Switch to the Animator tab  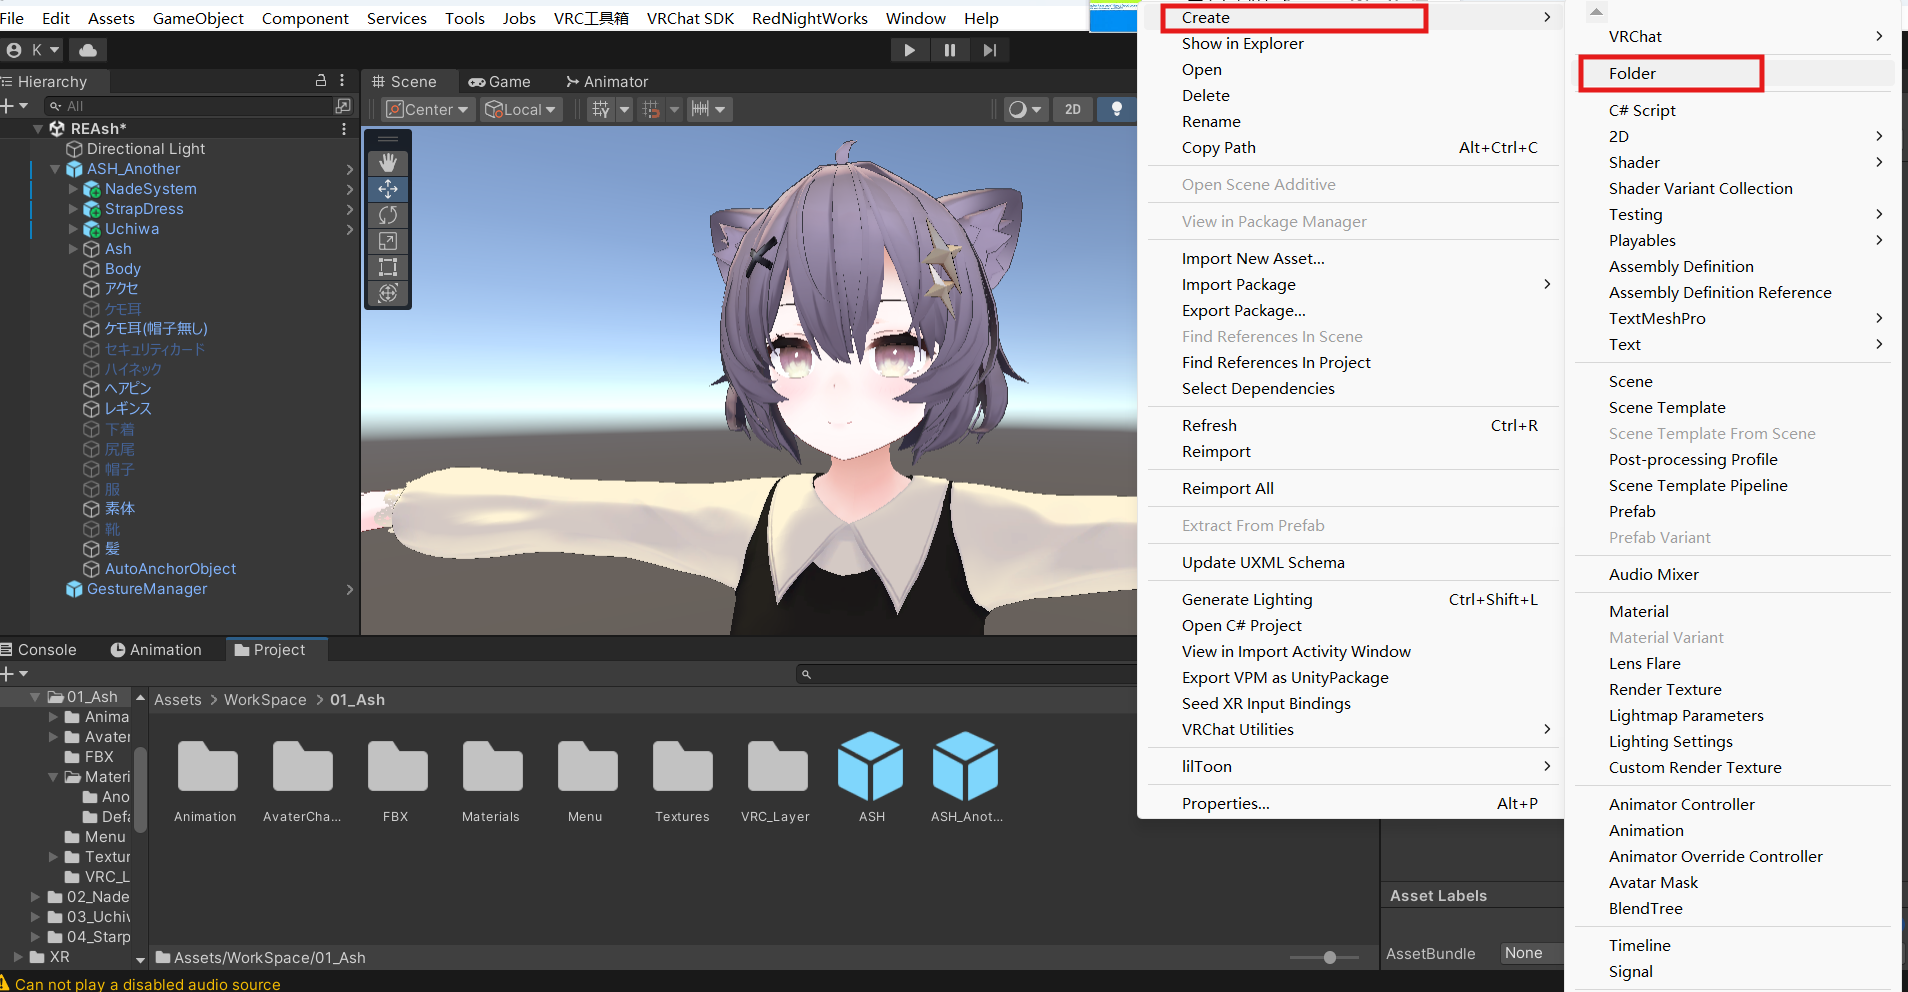(607, 82)
